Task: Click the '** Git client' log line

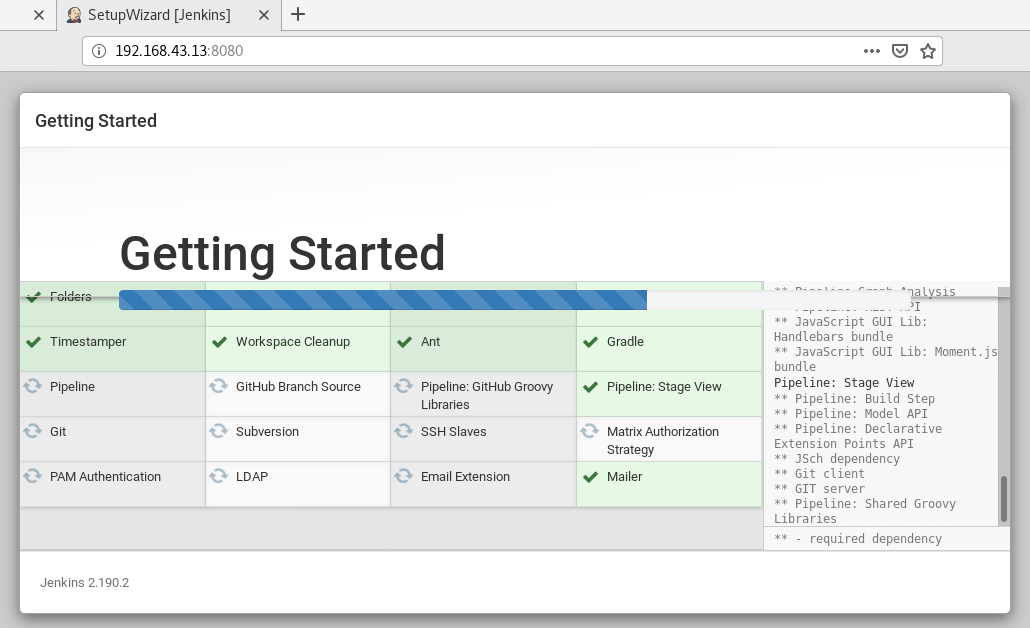Action: click(819, 474)
